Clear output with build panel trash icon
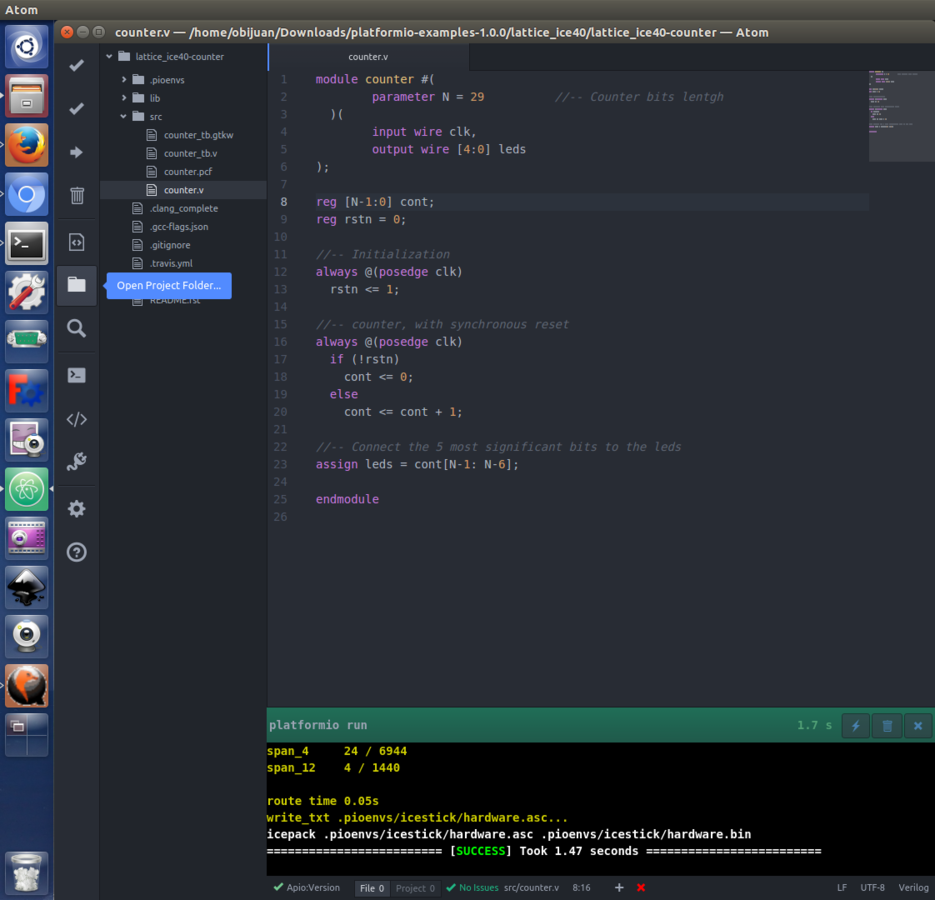This screenshot has width=935, height=900. click(886, 725)
